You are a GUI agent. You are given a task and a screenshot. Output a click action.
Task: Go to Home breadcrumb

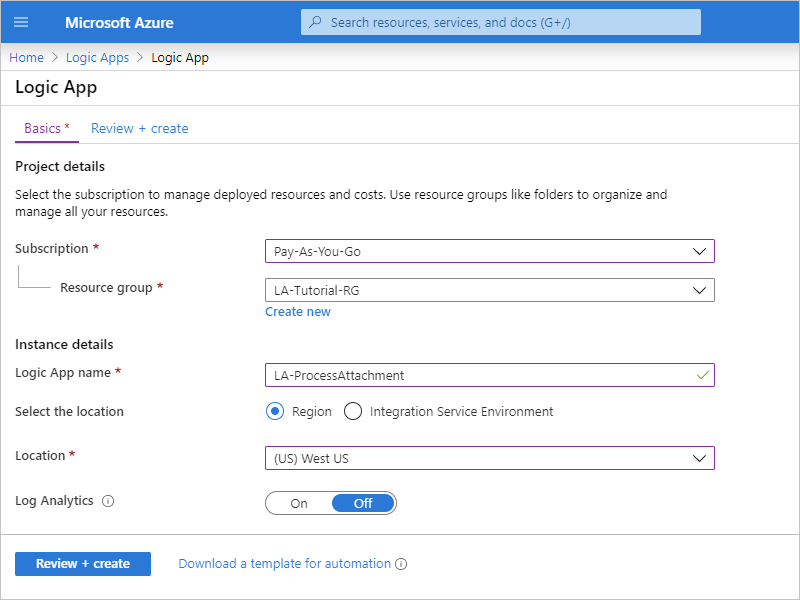[x=26, y=58]
